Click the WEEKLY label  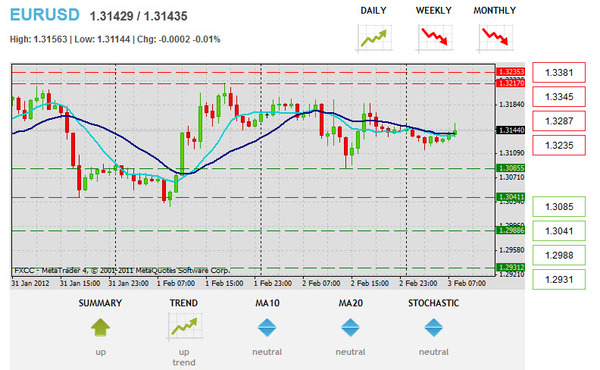pyautogui.click(x=434, y=11)
